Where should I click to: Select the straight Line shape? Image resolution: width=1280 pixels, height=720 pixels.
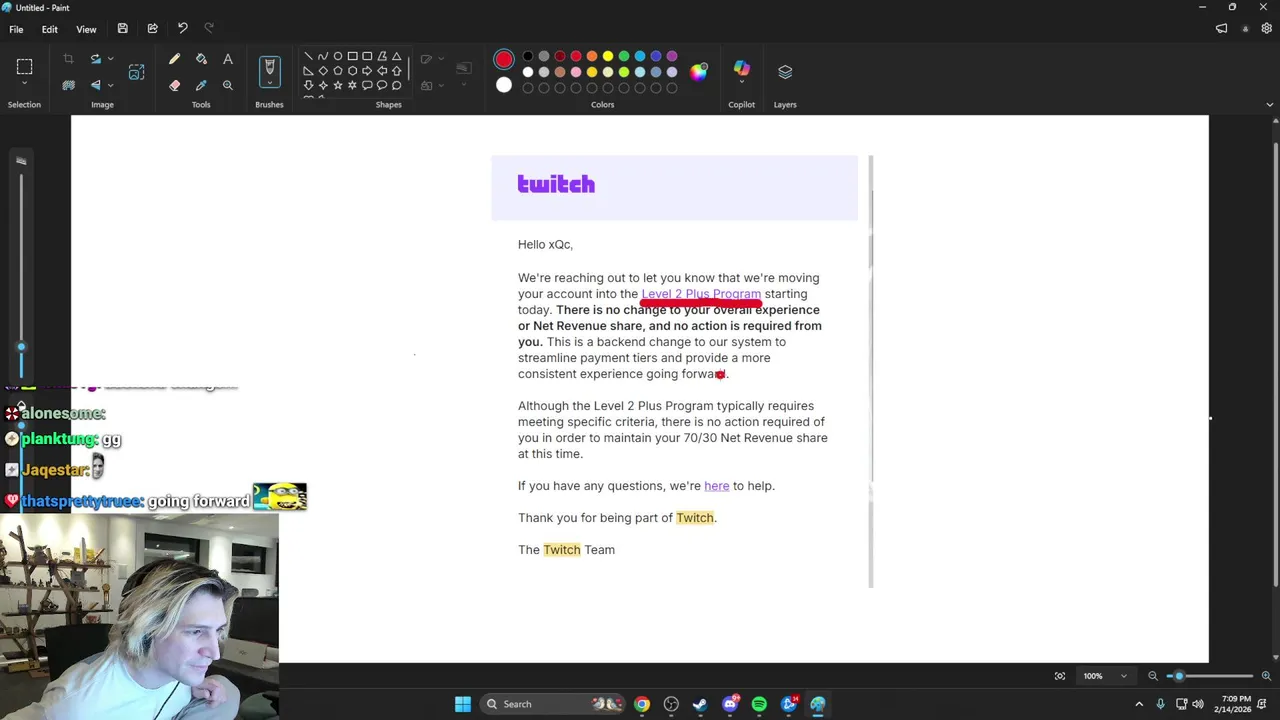pyautogui.click(x=308, y=56)
